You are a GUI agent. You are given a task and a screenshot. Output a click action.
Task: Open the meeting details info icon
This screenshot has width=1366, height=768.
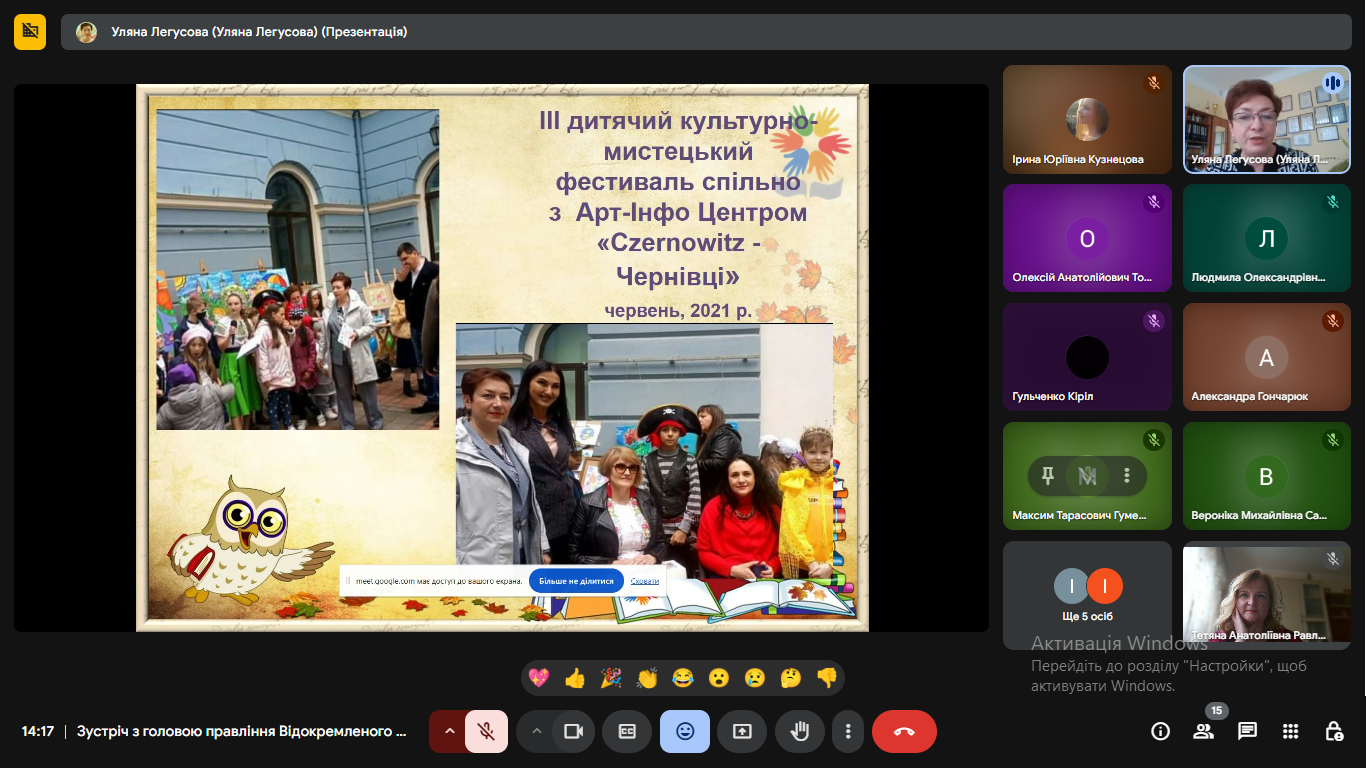coord(1160,731)
